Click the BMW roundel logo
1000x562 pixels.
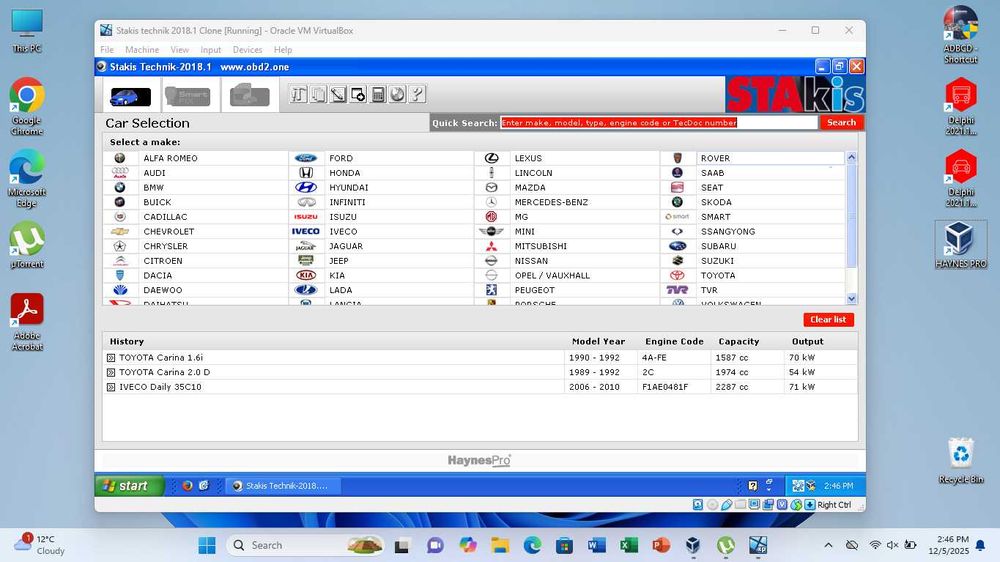tap(120, 188)
